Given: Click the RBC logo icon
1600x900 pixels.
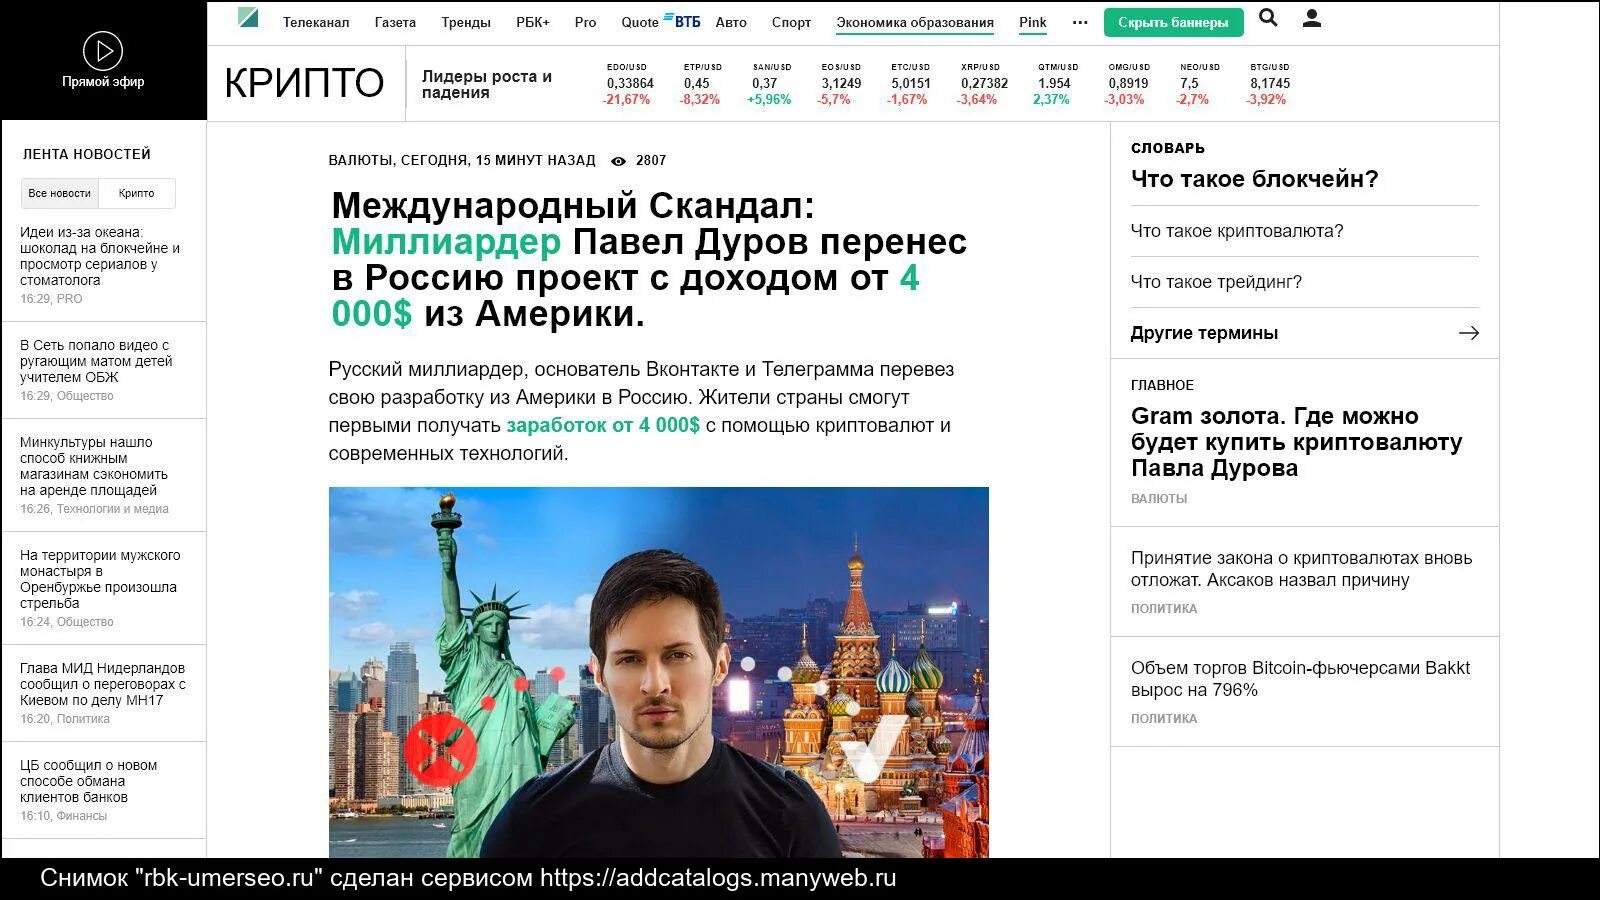Looking at the screenshot, I should click(248, 17).
